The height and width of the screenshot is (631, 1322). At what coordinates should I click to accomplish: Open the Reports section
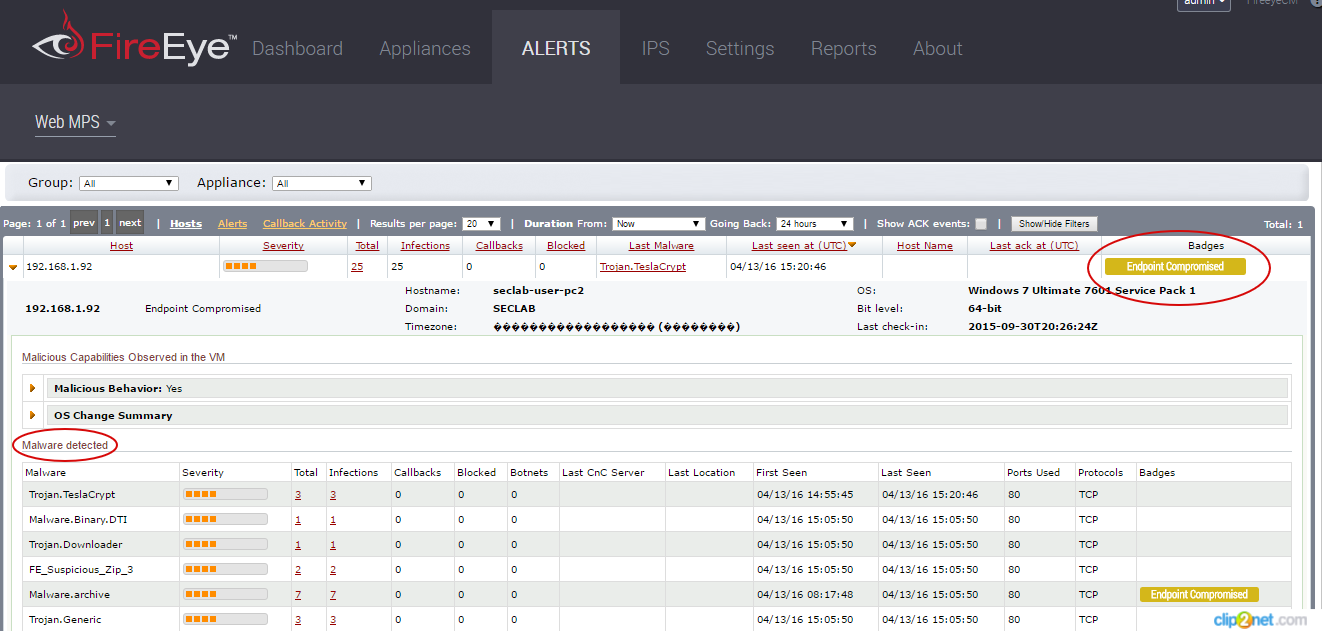[843, 48]
